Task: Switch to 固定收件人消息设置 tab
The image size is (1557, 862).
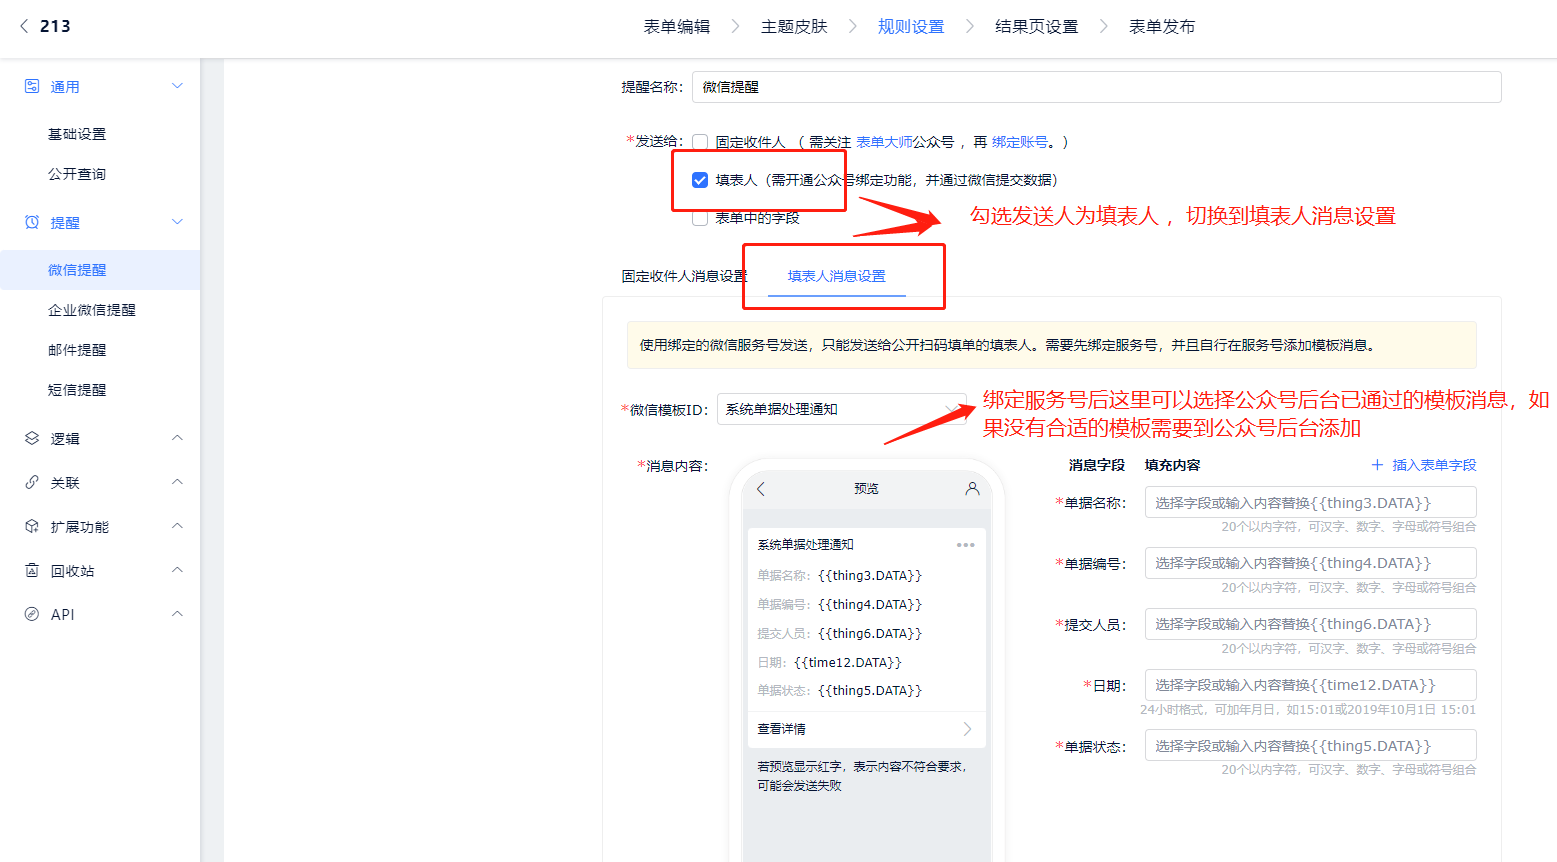Action: click(x=684, y=276)
